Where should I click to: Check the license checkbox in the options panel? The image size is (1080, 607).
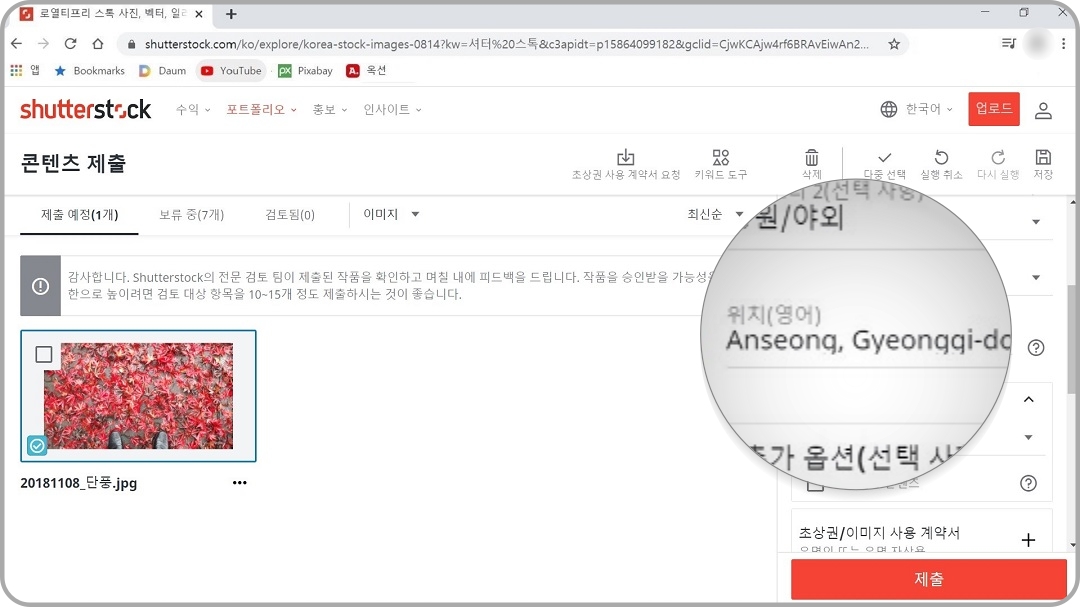click(815, 483)
